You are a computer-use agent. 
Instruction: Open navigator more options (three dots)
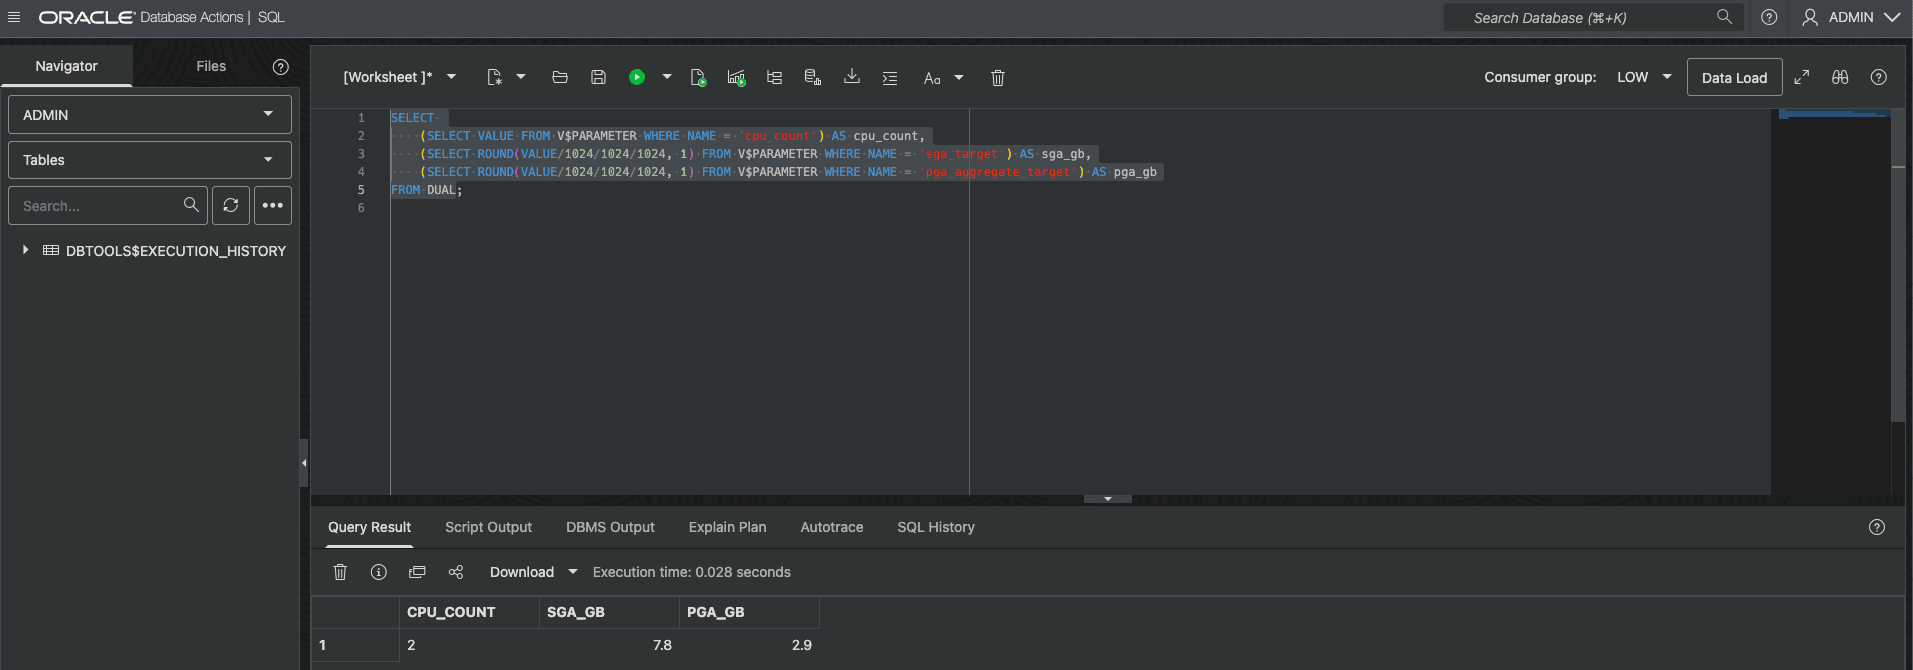[273, 205]
